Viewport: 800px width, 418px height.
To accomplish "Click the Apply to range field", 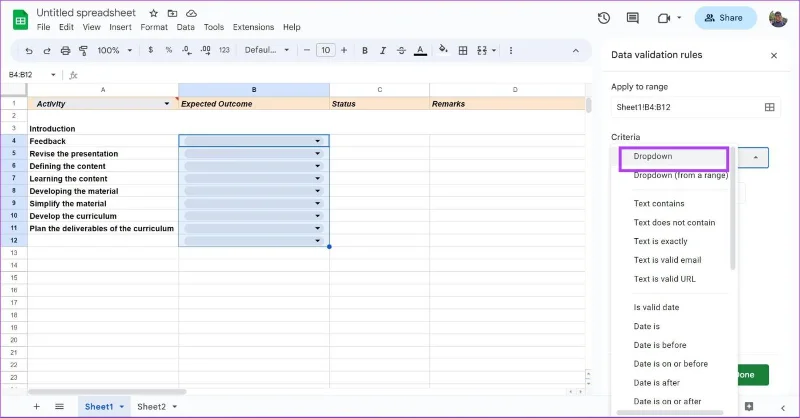I will (x=696, y=107).
